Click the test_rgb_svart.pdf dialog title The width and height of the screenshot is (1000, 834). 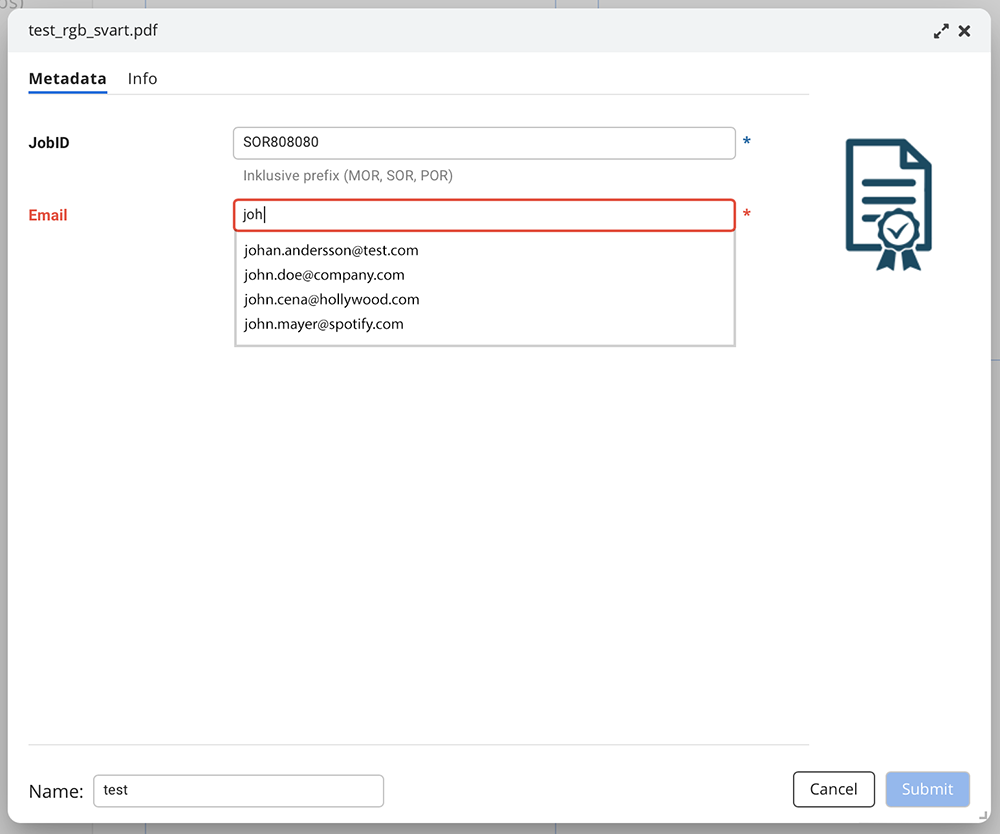[x=93, y=31]
